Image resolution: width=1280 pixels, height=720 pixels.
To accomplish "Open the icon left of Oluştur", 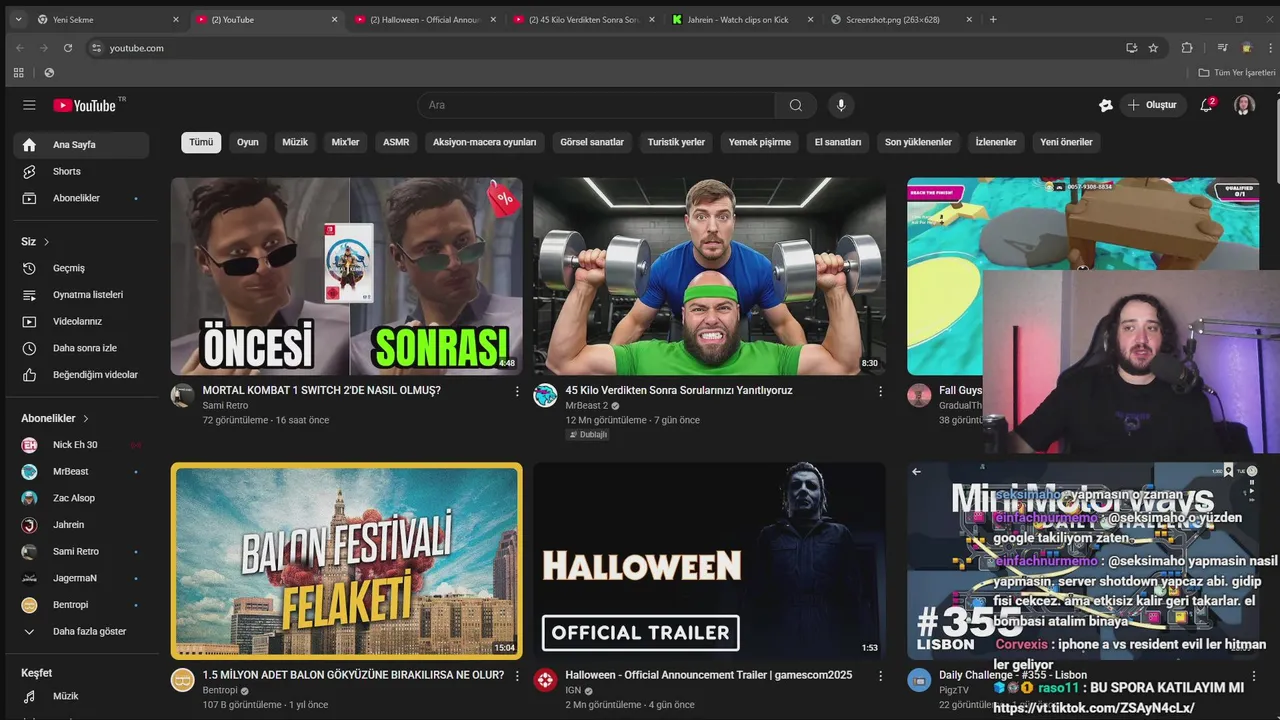I will [1105, 105].
